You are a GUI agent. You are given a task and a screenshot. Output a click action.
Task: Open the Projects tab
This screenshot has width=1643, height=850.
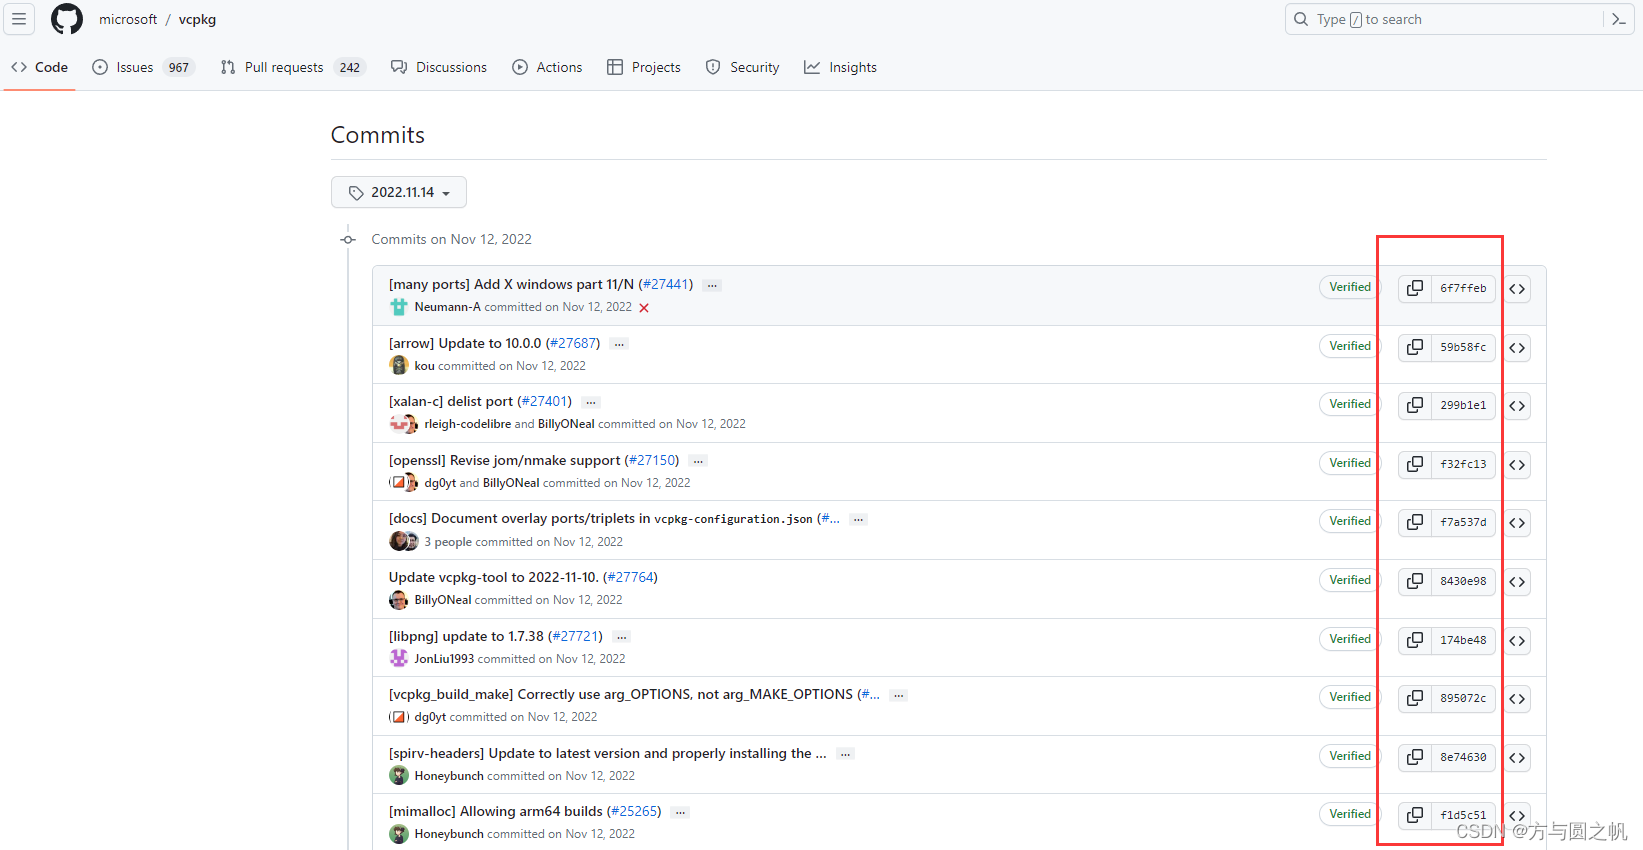644,67
